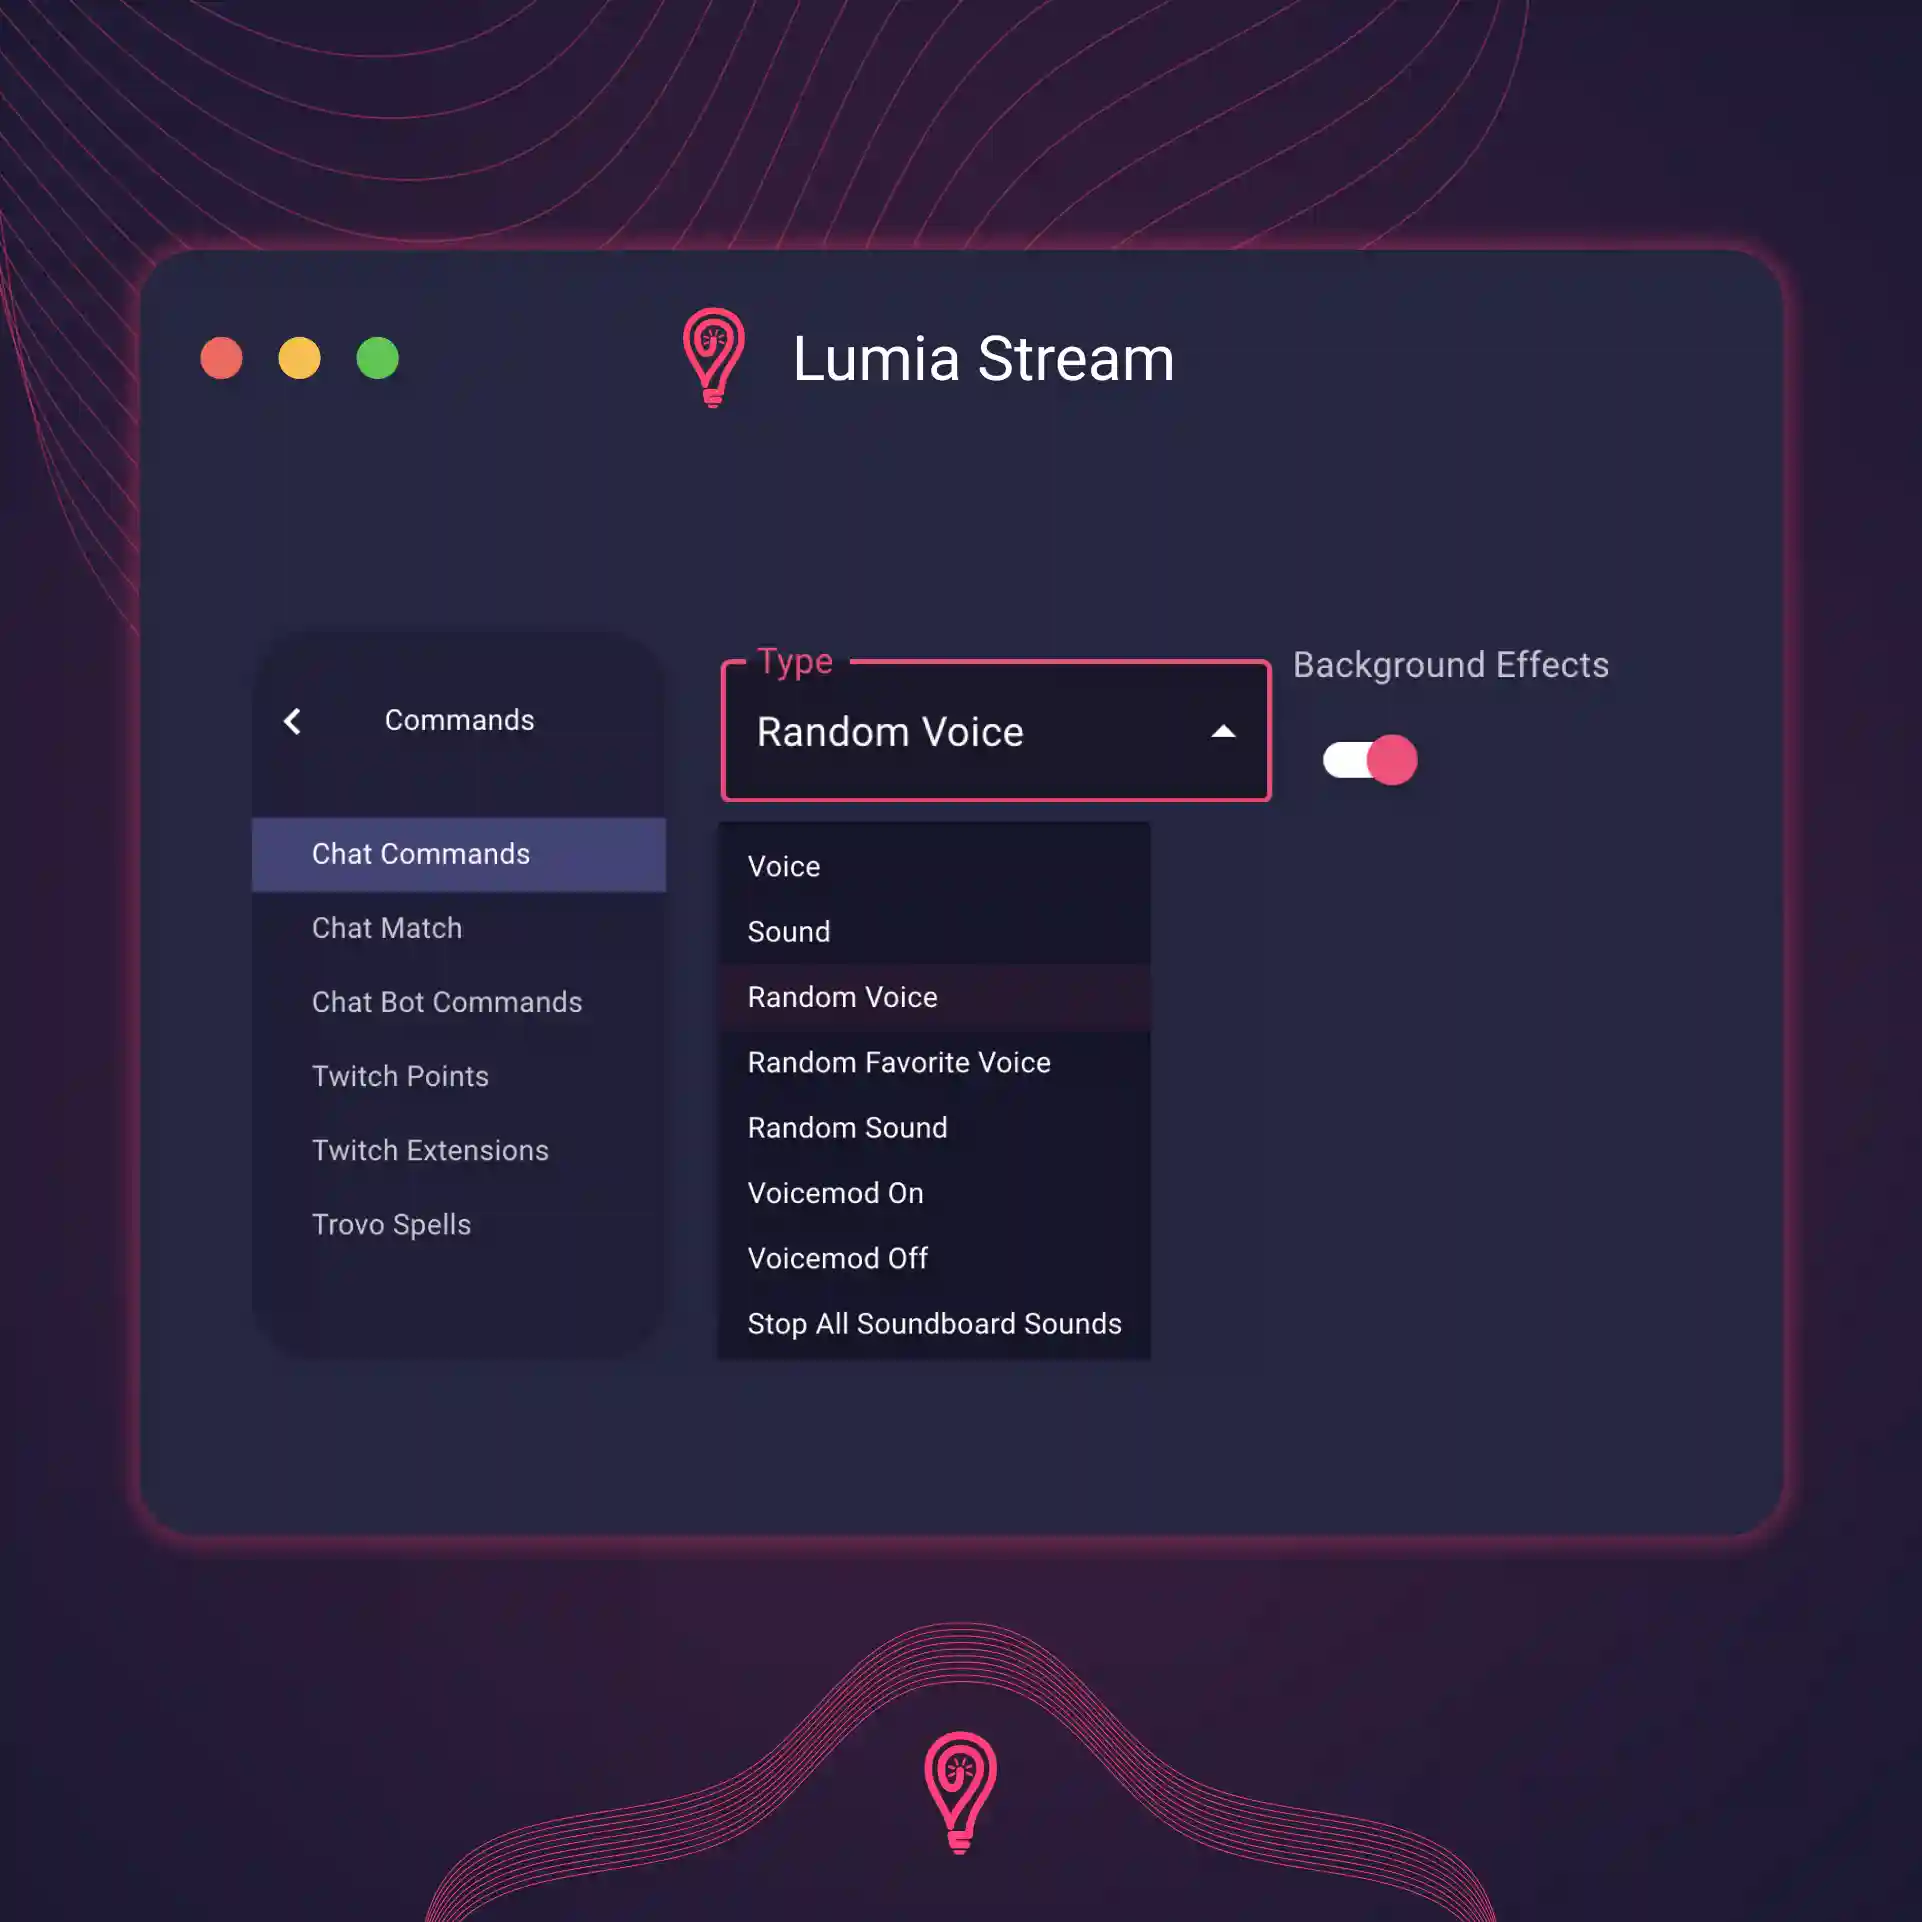Select Stop All Soundboard Sounds option
This screenshot has width=1922, height=1922.
pyautogui.click(x=935, y=1324)
